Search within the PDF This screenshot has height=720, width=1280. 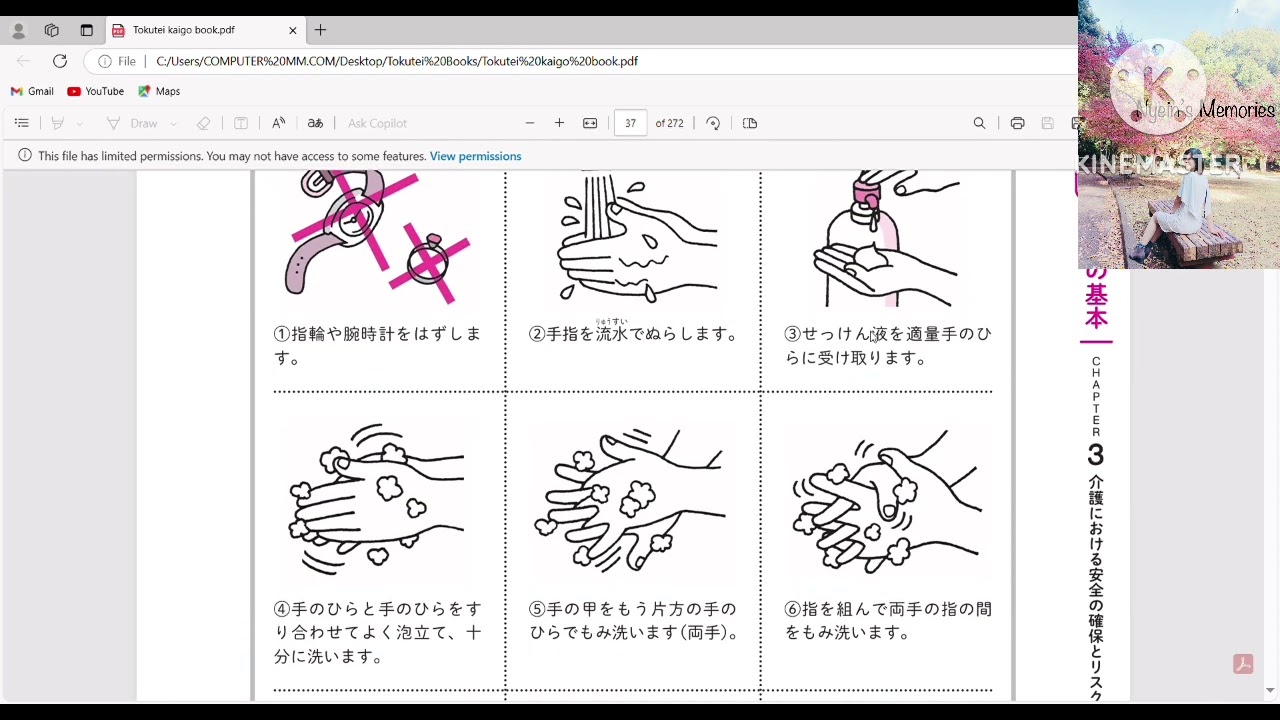click(x=980, y=123)
